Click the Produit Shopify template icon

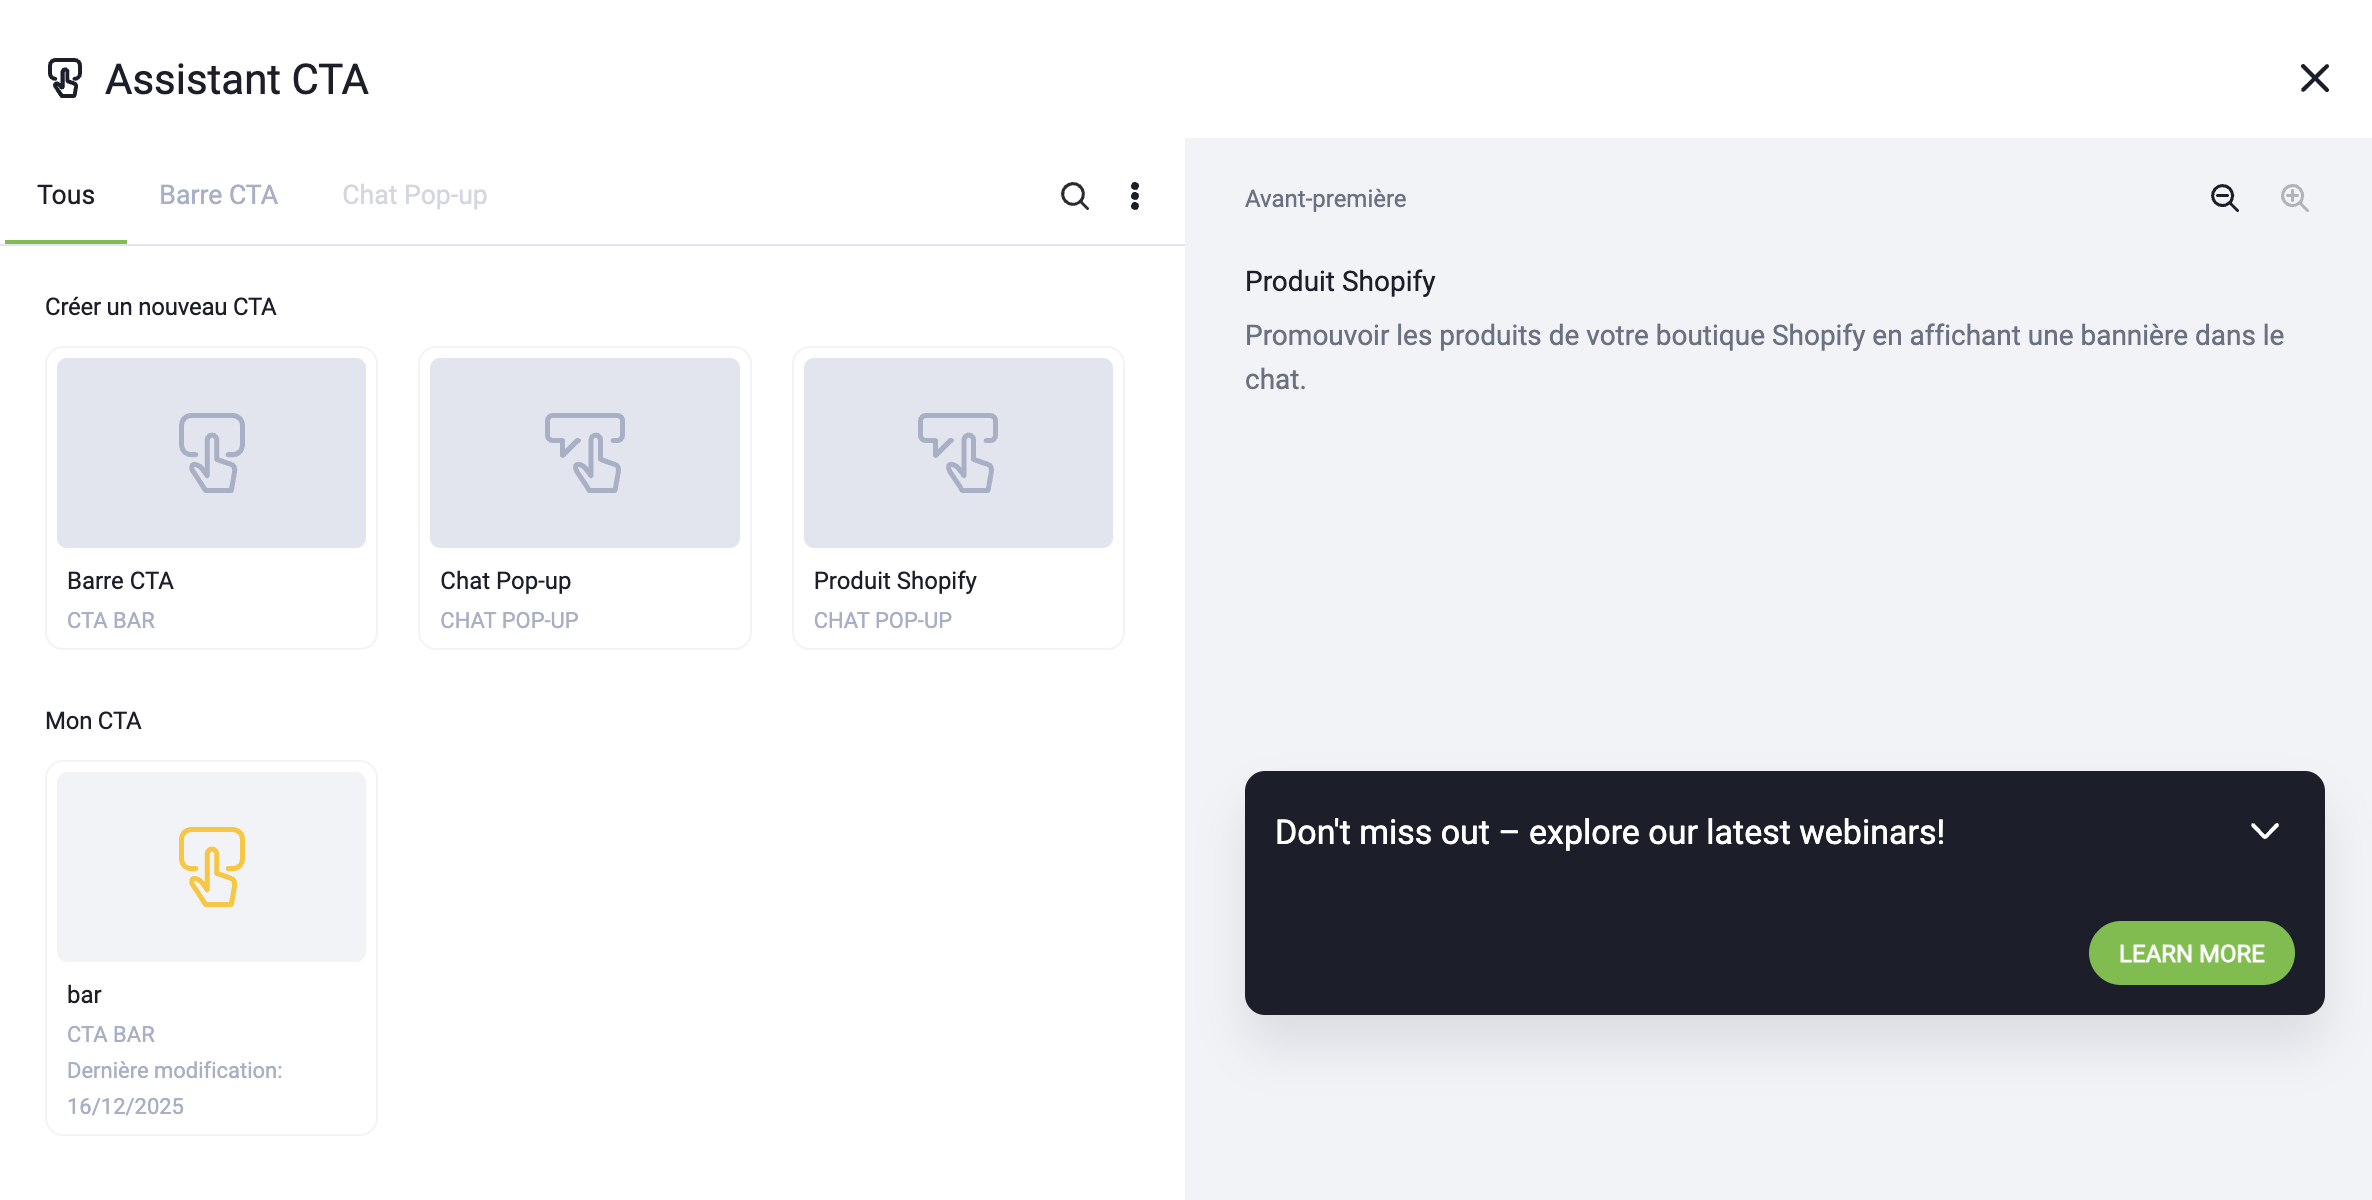pos(958,453)
